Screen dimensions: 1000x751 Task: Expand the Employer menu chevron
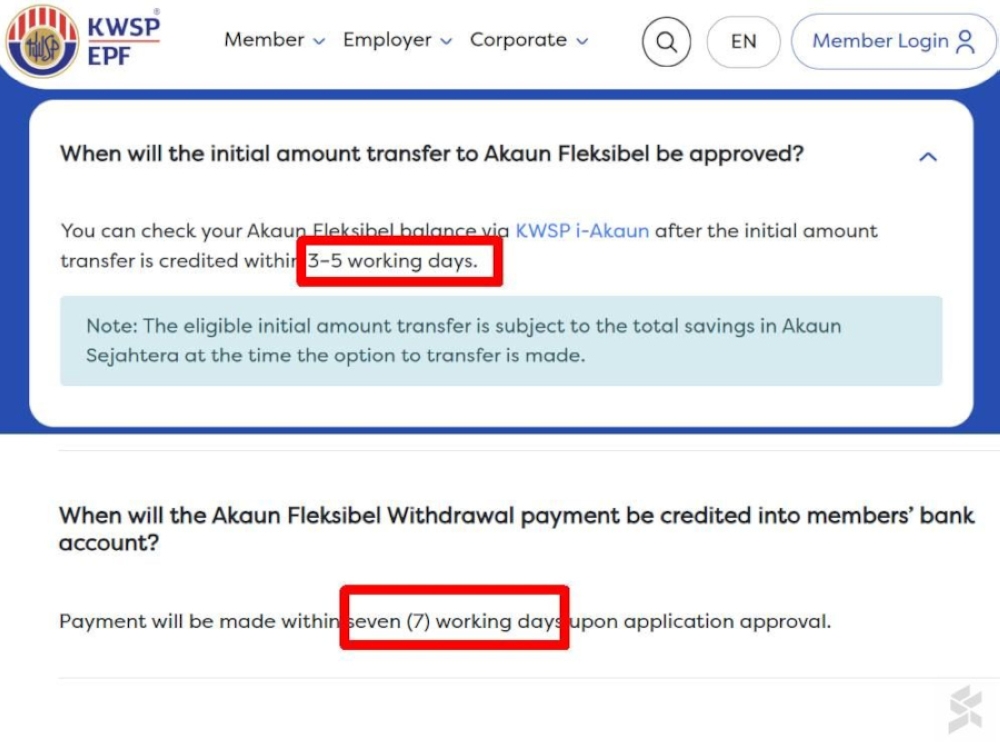[x=446, y=42]
